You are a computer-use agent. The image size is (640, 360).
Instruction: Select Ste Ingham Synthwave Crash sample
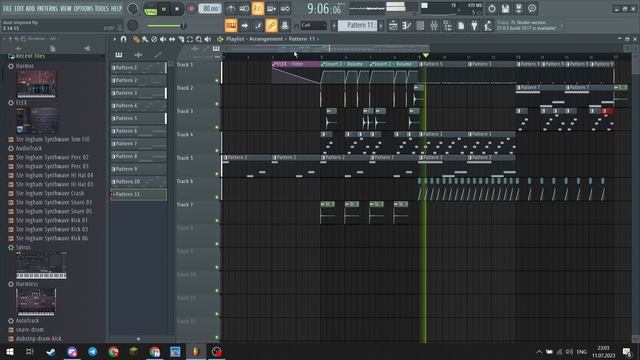[50, 193]
